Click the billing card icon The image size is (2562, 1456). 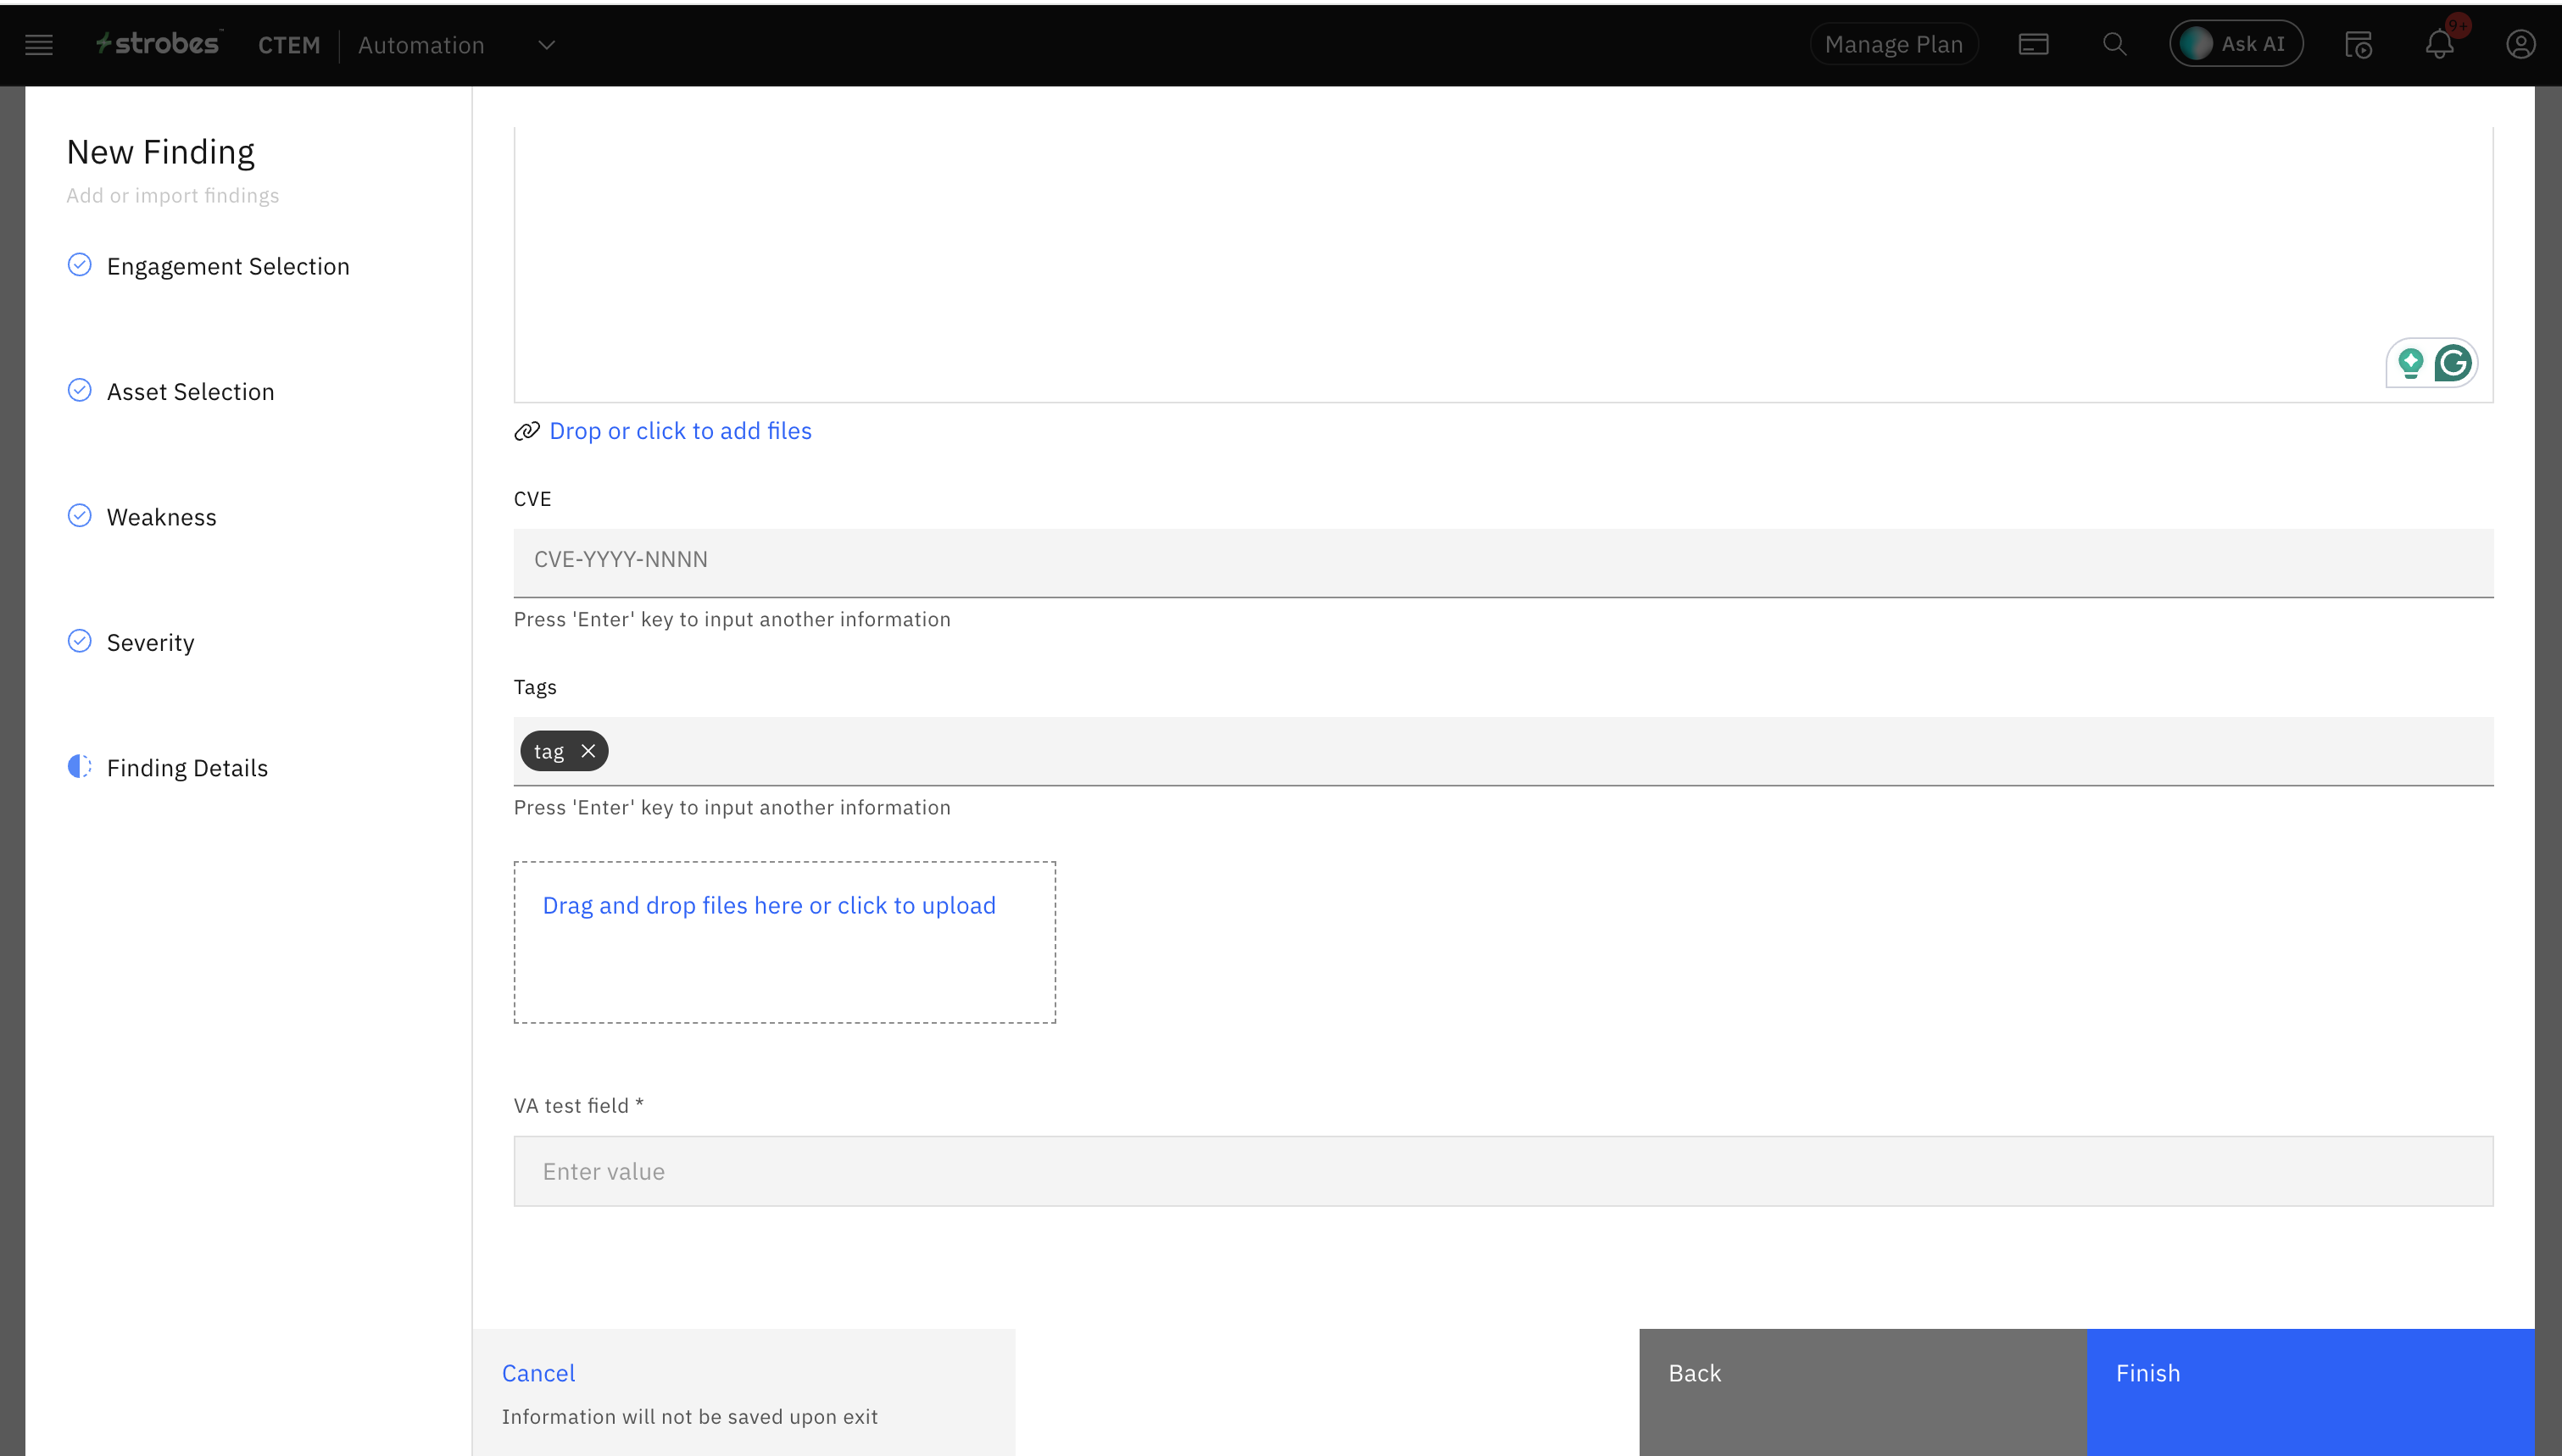pos(2033,45)
